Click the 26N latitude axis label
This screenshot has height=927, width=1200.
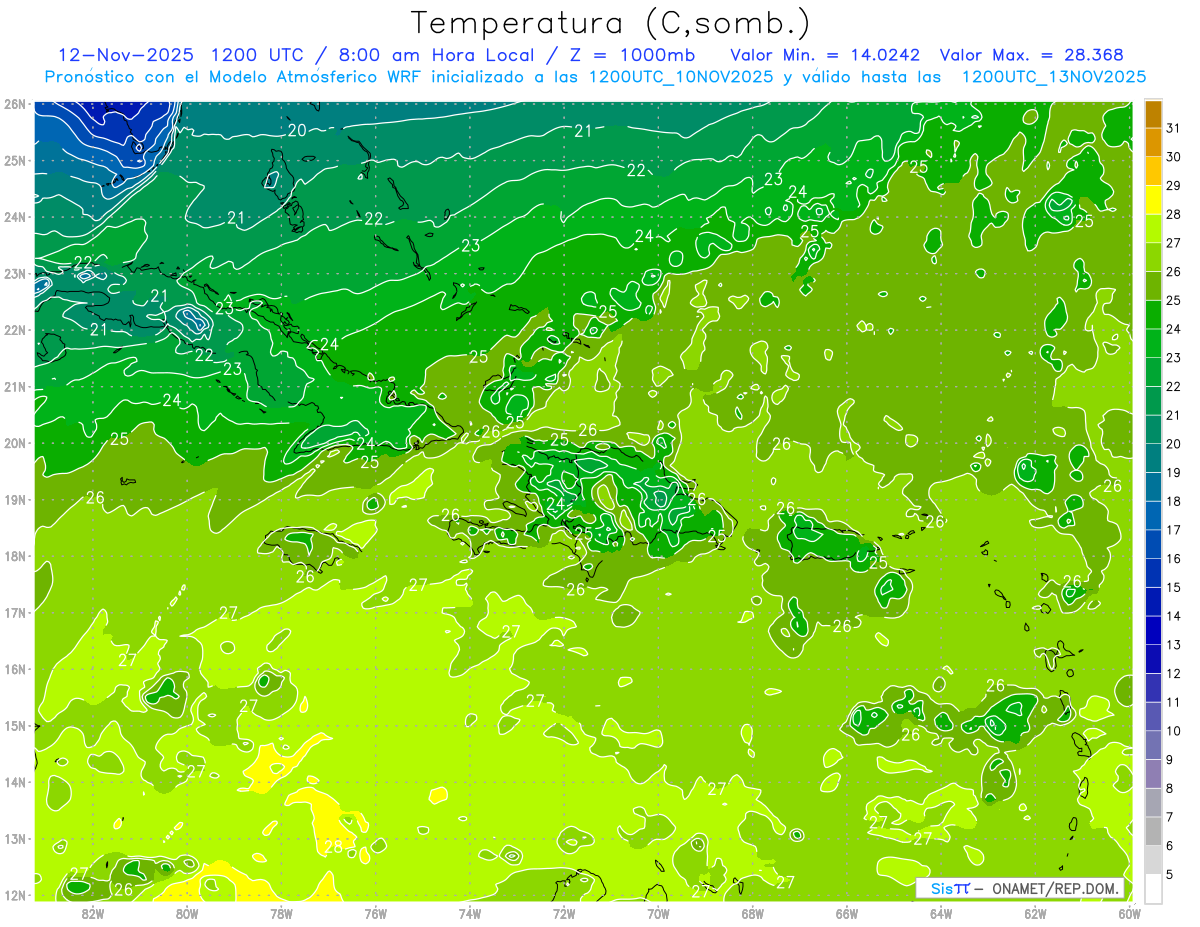15,104
